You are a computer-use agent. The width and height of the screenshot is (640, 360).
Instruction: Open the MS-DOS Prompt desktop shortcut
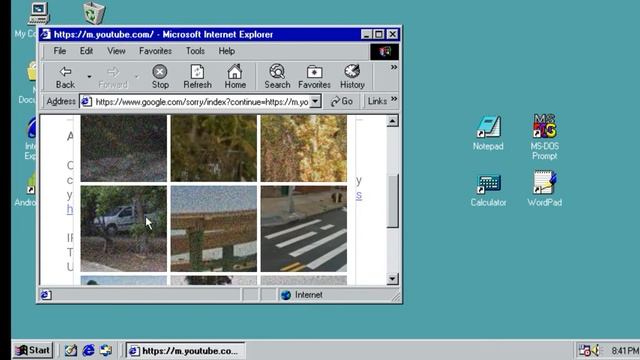[x=544, y=137]
